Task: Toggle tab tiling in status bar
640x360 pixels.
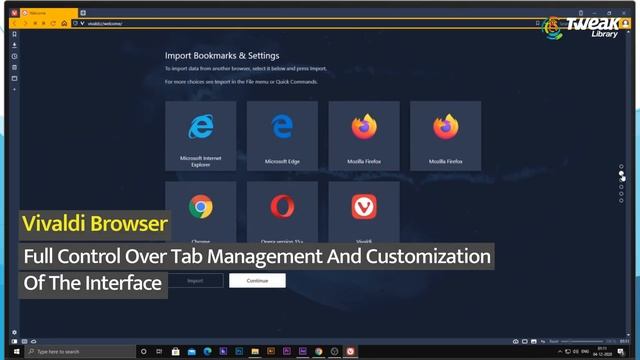Action: (524, 341)
